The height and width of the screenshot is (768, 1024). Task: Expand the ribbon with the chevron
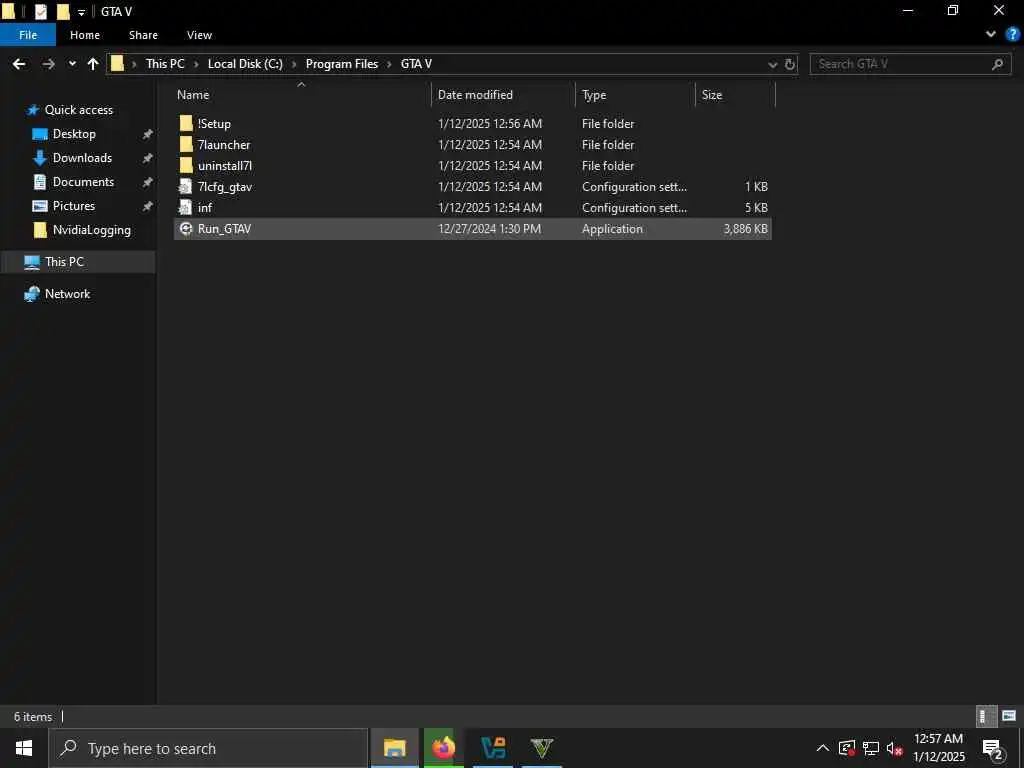(991, 35)
